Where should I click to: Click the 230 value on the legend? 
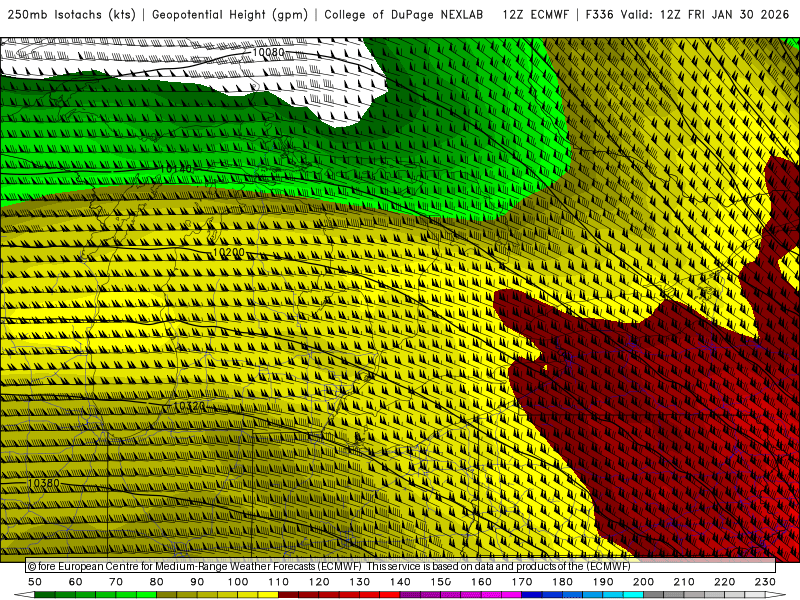(x=765, y=582)
